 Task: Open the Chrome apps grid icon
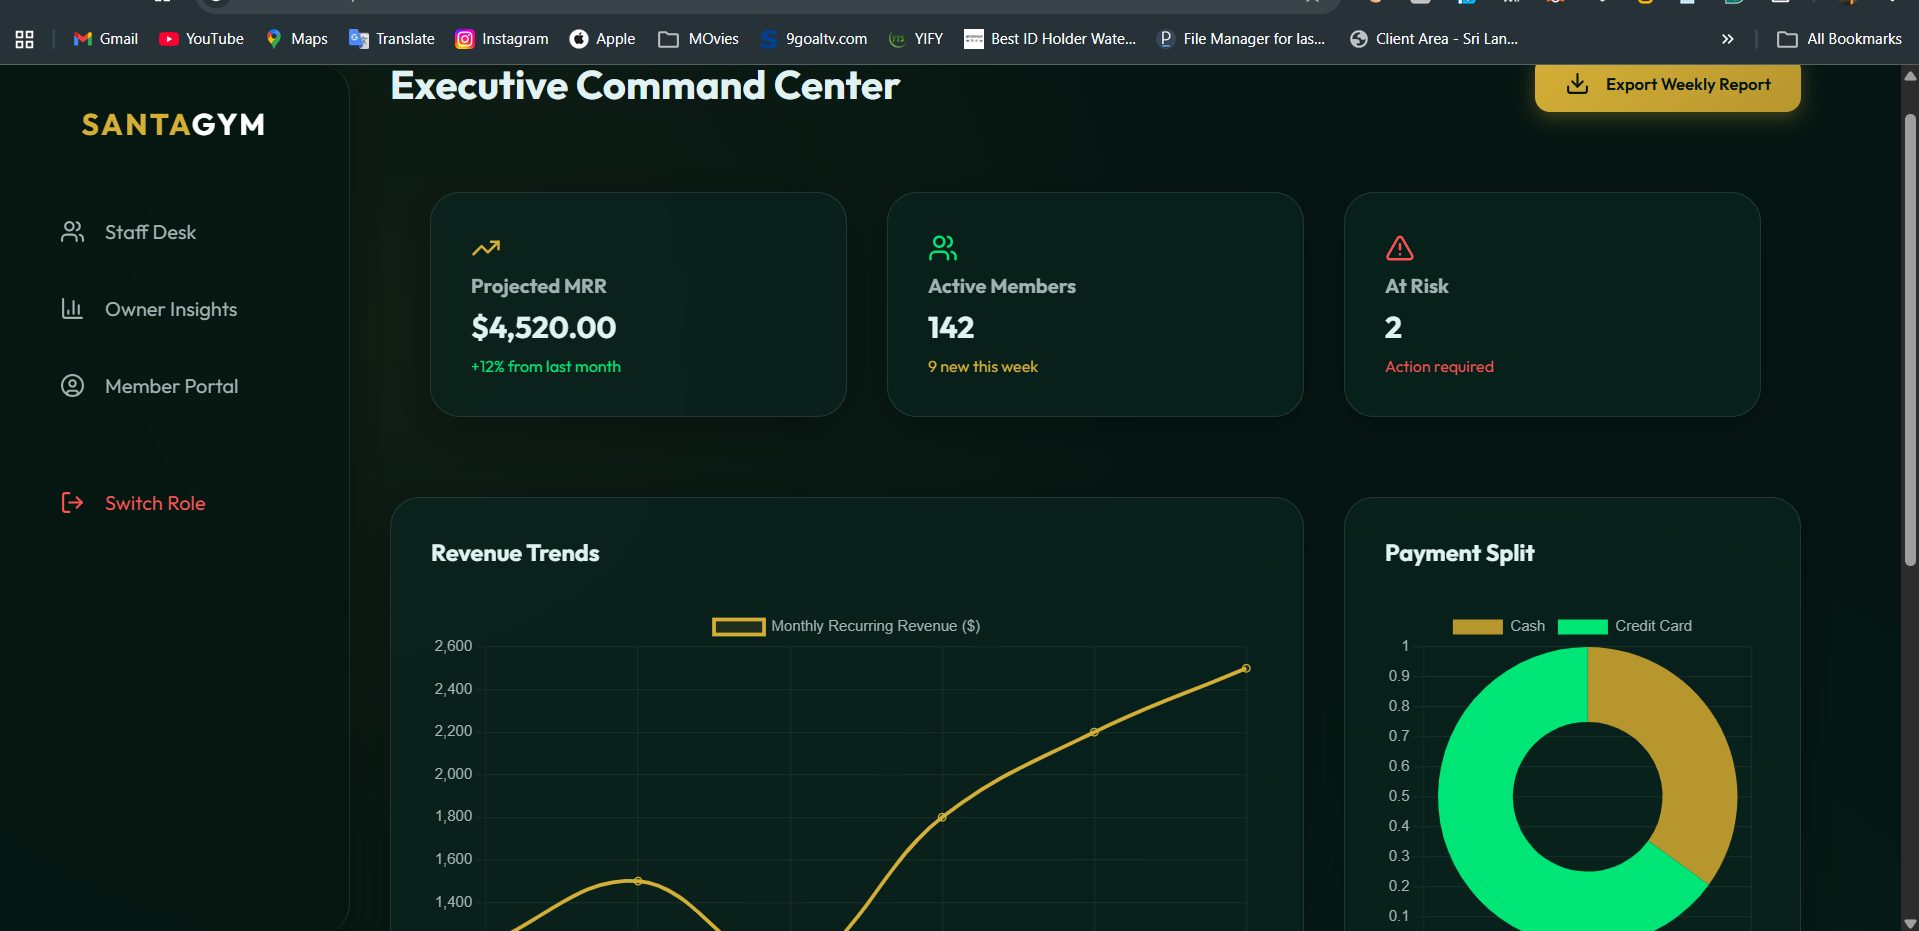(25, 39)
